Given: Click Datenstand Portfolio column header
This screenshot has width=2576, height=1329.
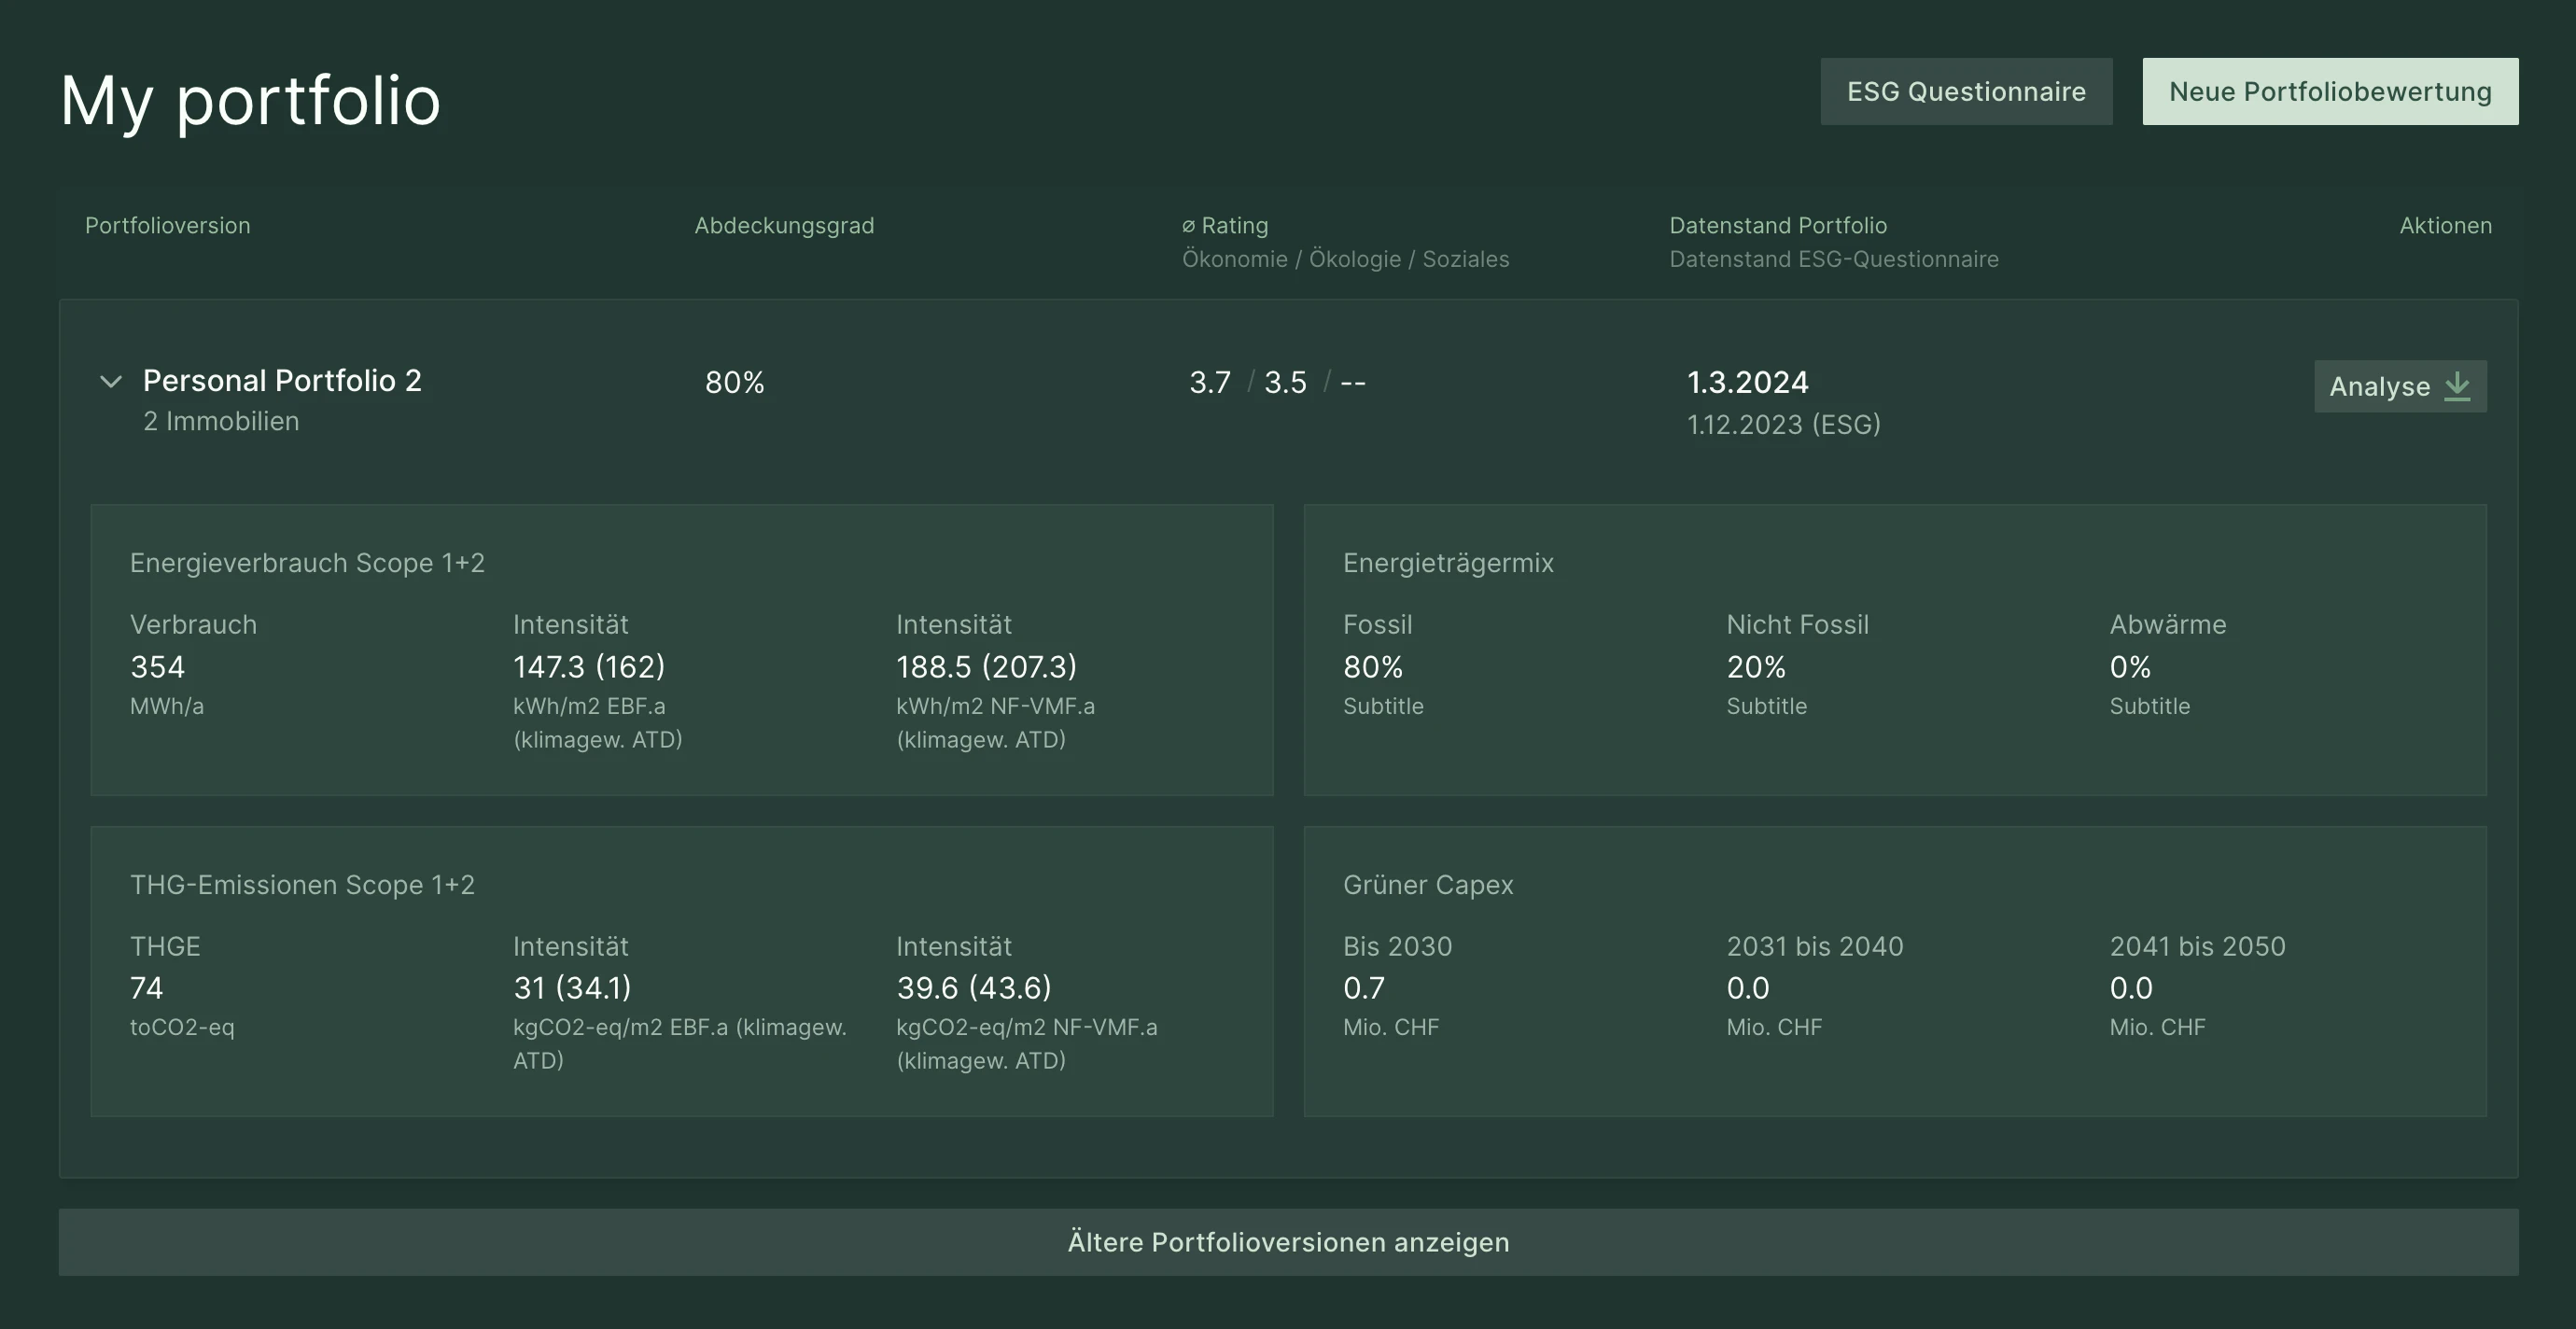Looking at the screenshot, I should pyautogui.click(x=1777, y=226).
